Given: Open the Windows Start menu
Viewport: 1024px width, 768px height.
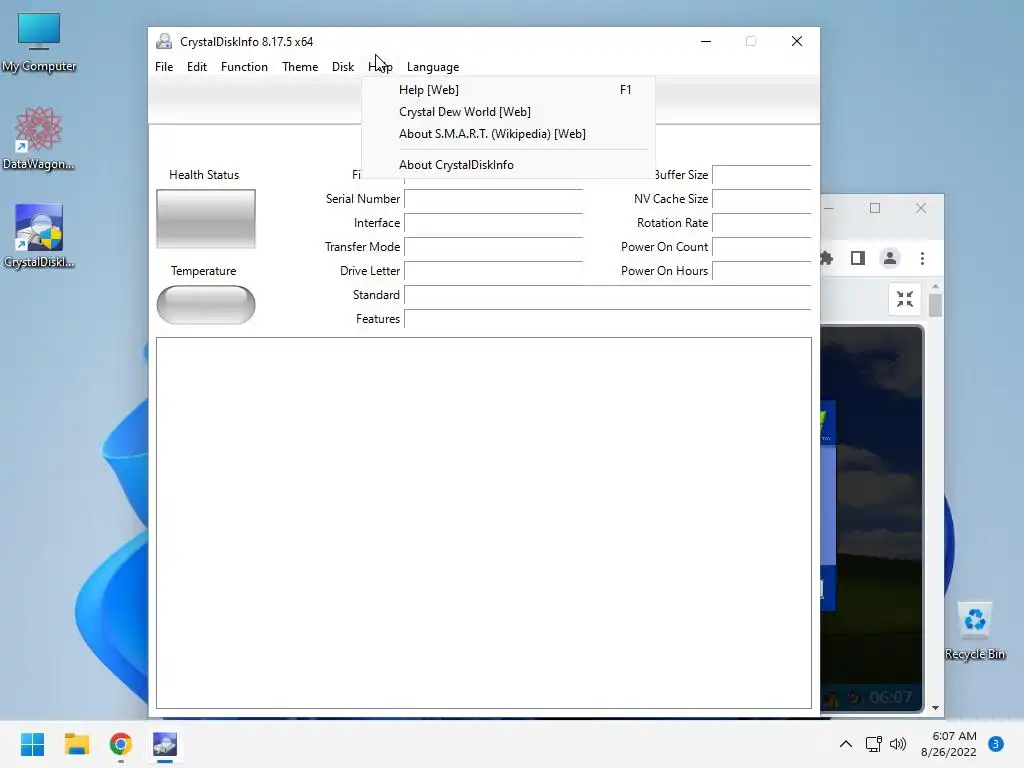Looking at the screenshot, I should (x=33, y=744).
